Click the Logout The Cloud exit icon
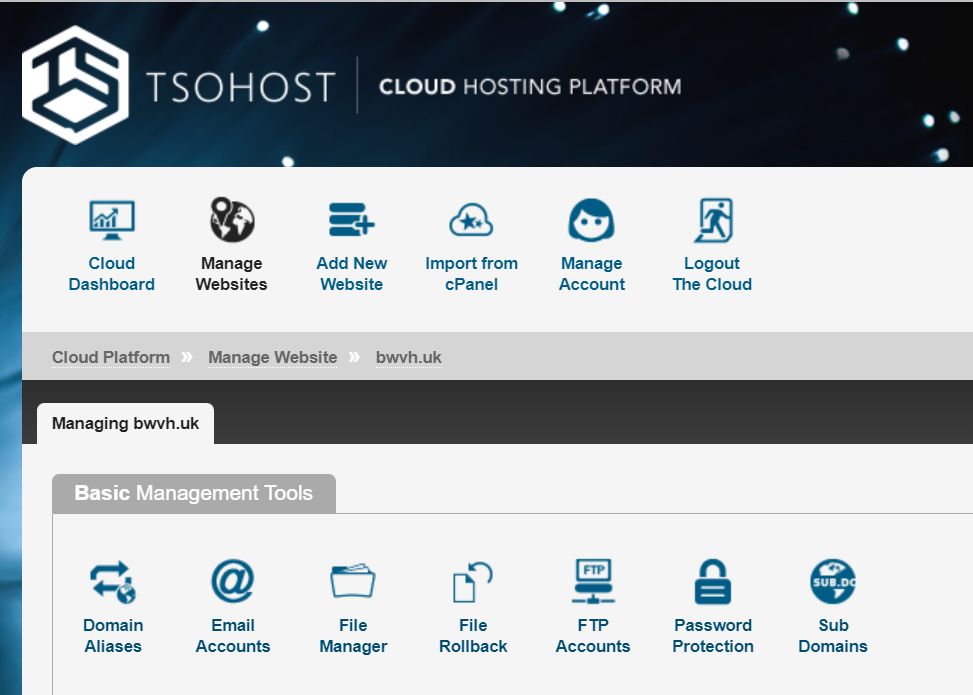Image resolution: width=973 pixels, height=695 pixels. click(x=713, y=220)
